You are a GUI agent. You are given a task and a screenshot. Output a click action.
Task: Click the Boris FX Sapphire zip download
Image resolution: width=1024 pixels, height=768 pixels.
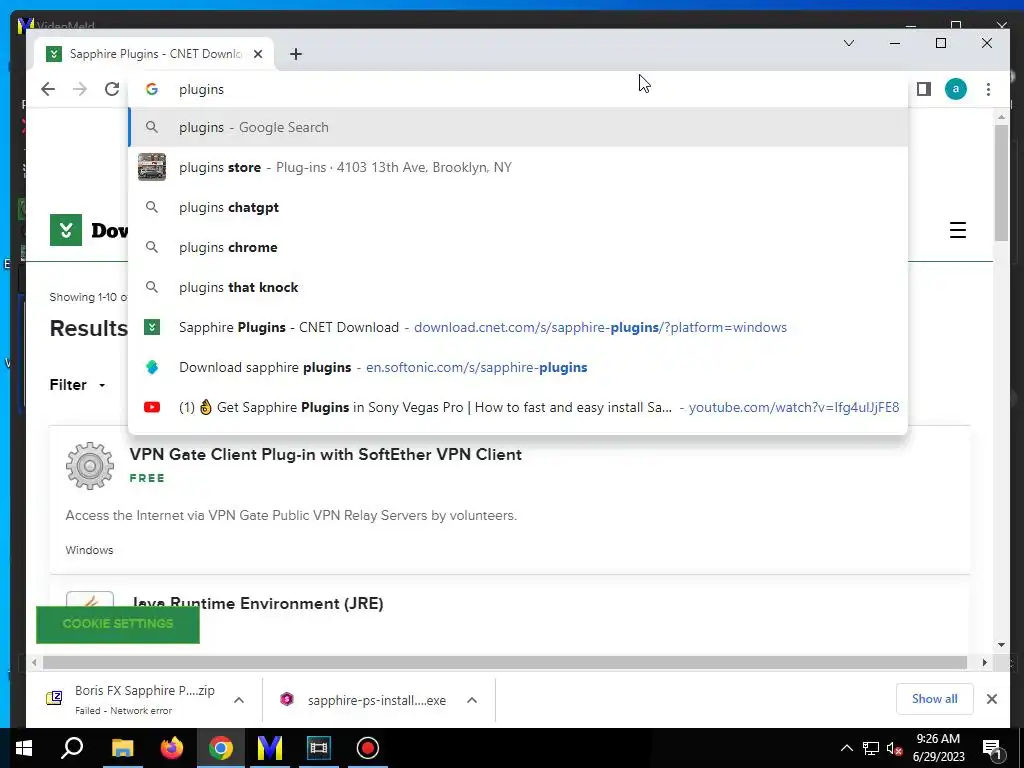[x=131, y=699]
